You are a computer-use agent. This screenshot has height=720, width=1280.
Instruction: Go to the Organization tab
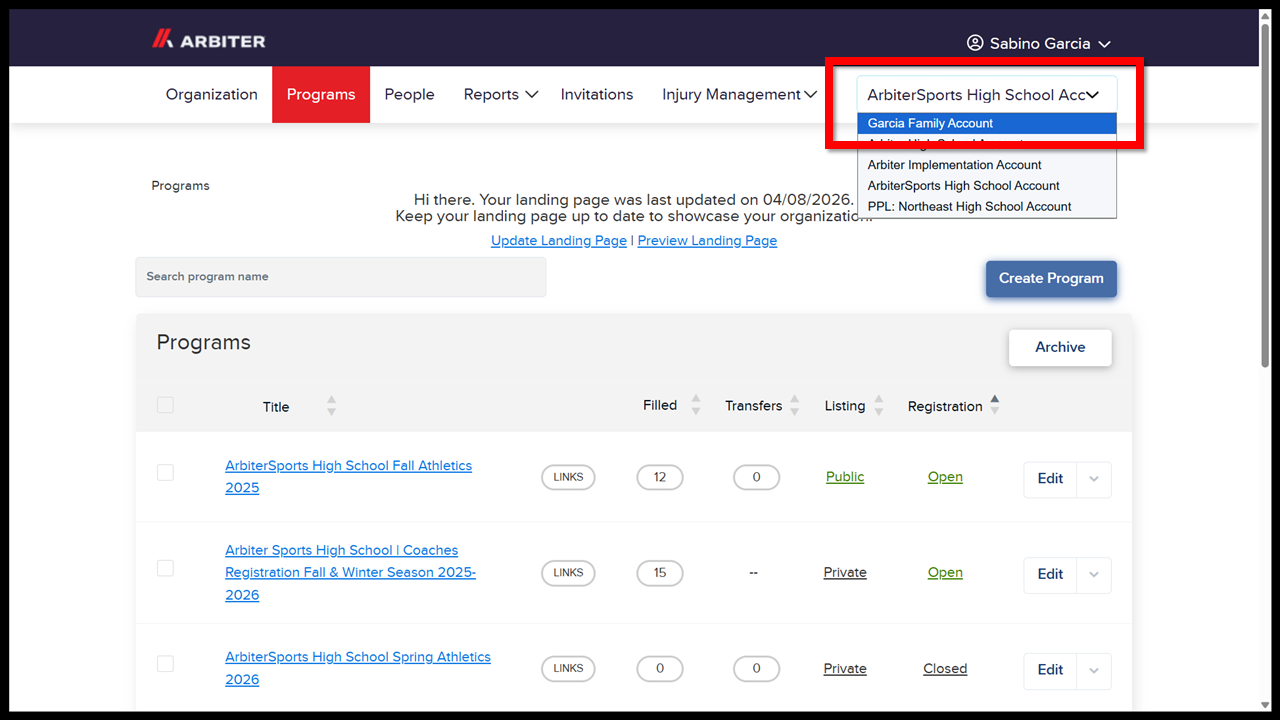(212, 94)
